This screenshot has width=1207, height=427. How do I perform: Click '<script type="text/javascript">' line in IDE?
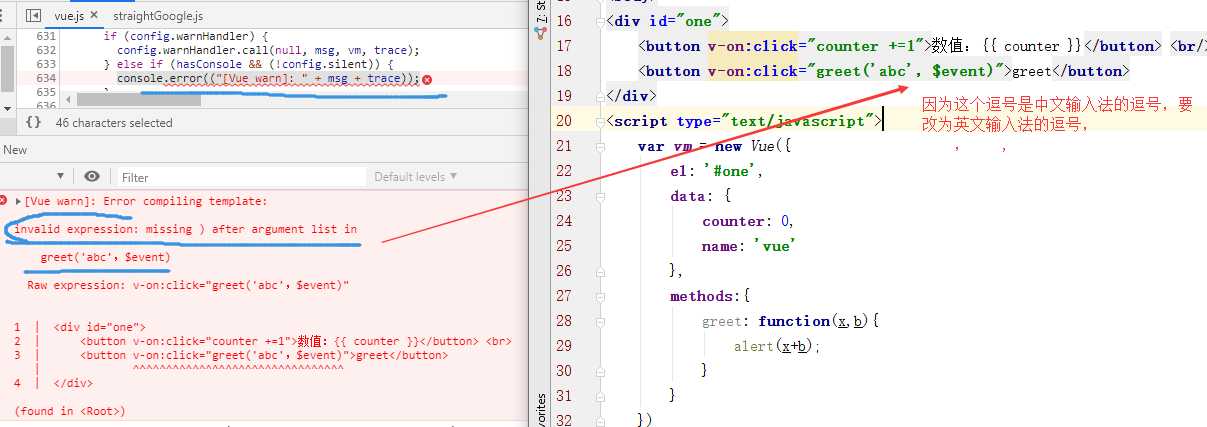[744, 121]
